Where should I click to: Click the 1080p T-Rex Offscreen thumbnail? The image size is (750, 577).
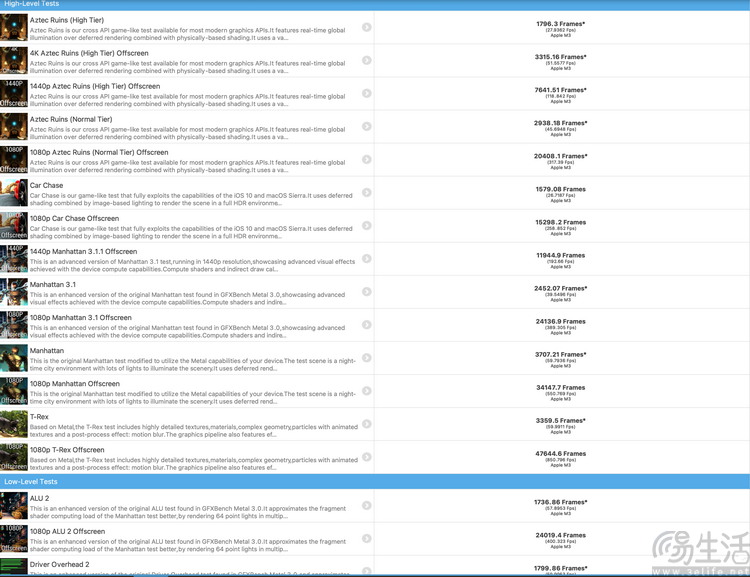click(x=14, y=457)
